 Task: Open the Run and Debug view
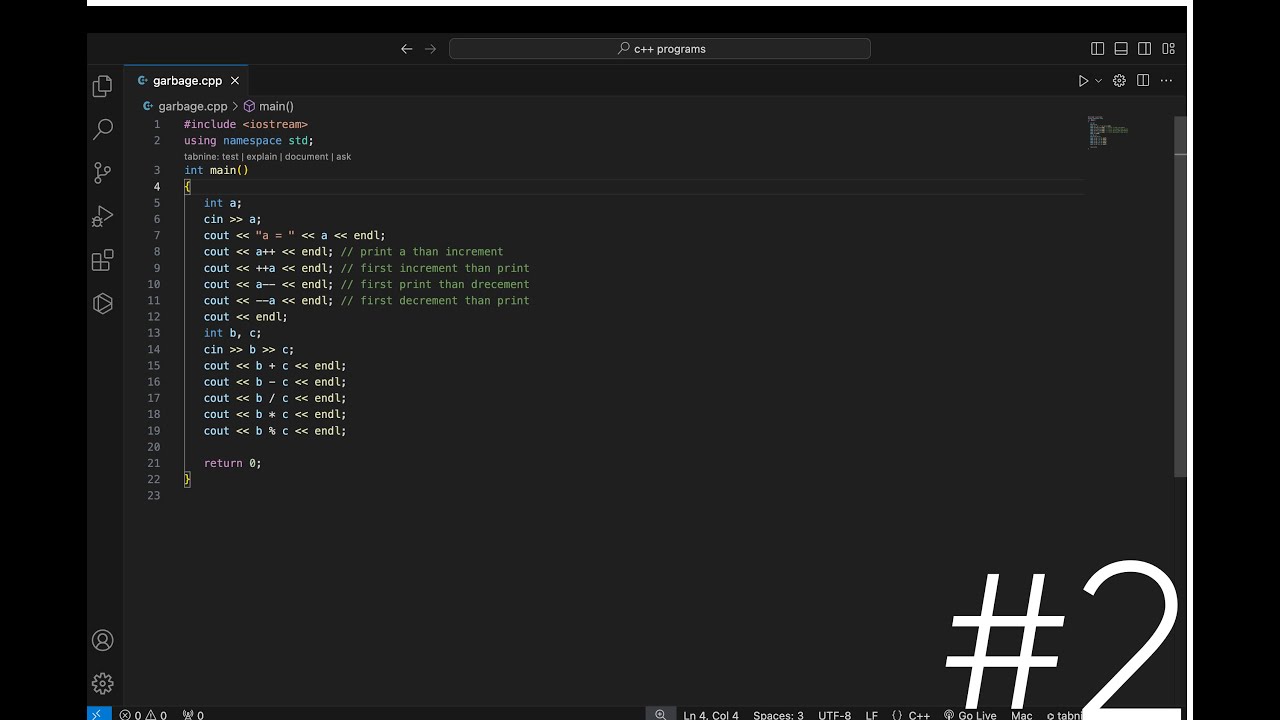[x=102, y=216]
